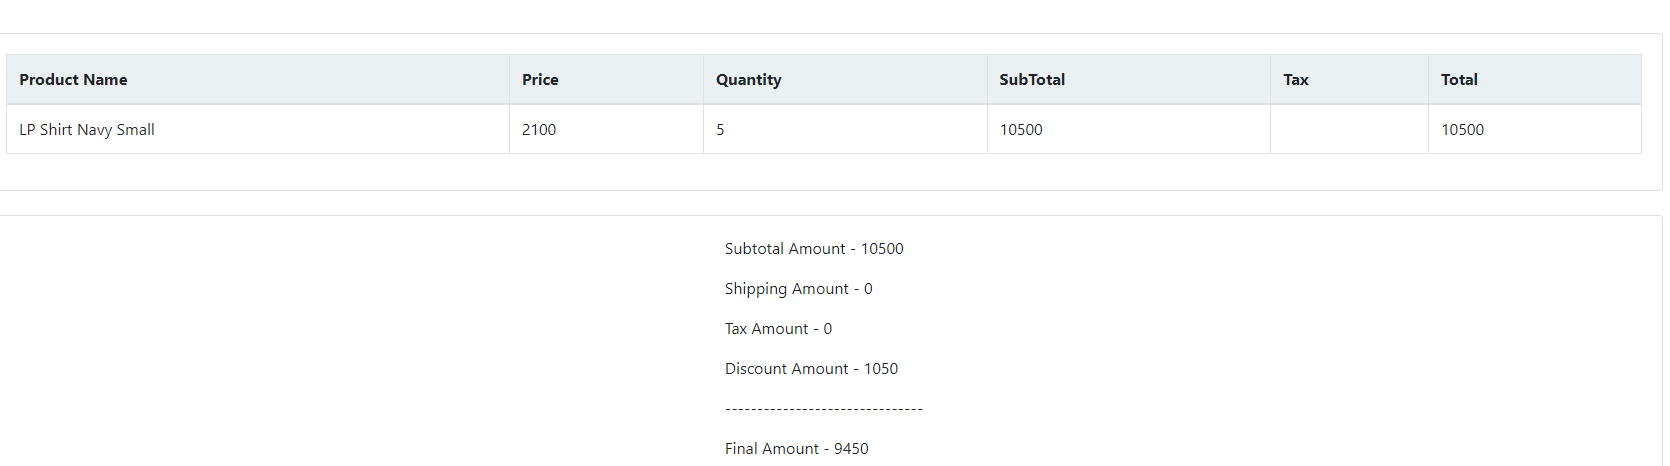Click the quantity cell showing 5
The image size is (1670, 466).
tap(845, 130)
